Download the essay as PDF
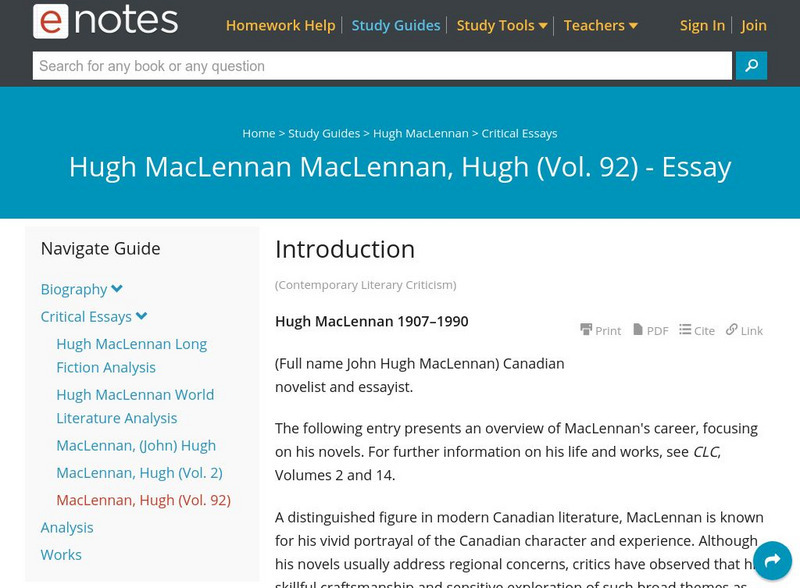 click(650, 330)
